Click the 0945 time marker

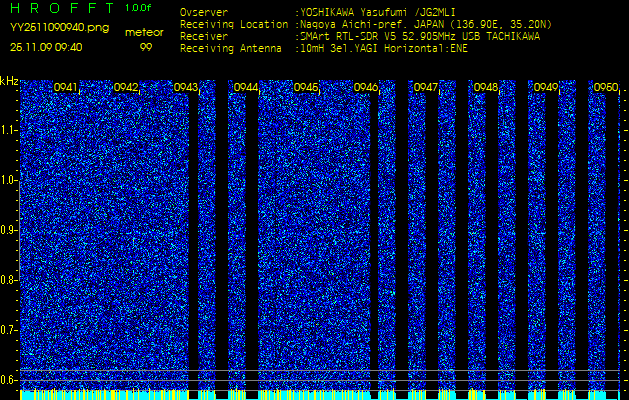click(x=306, y=87)
